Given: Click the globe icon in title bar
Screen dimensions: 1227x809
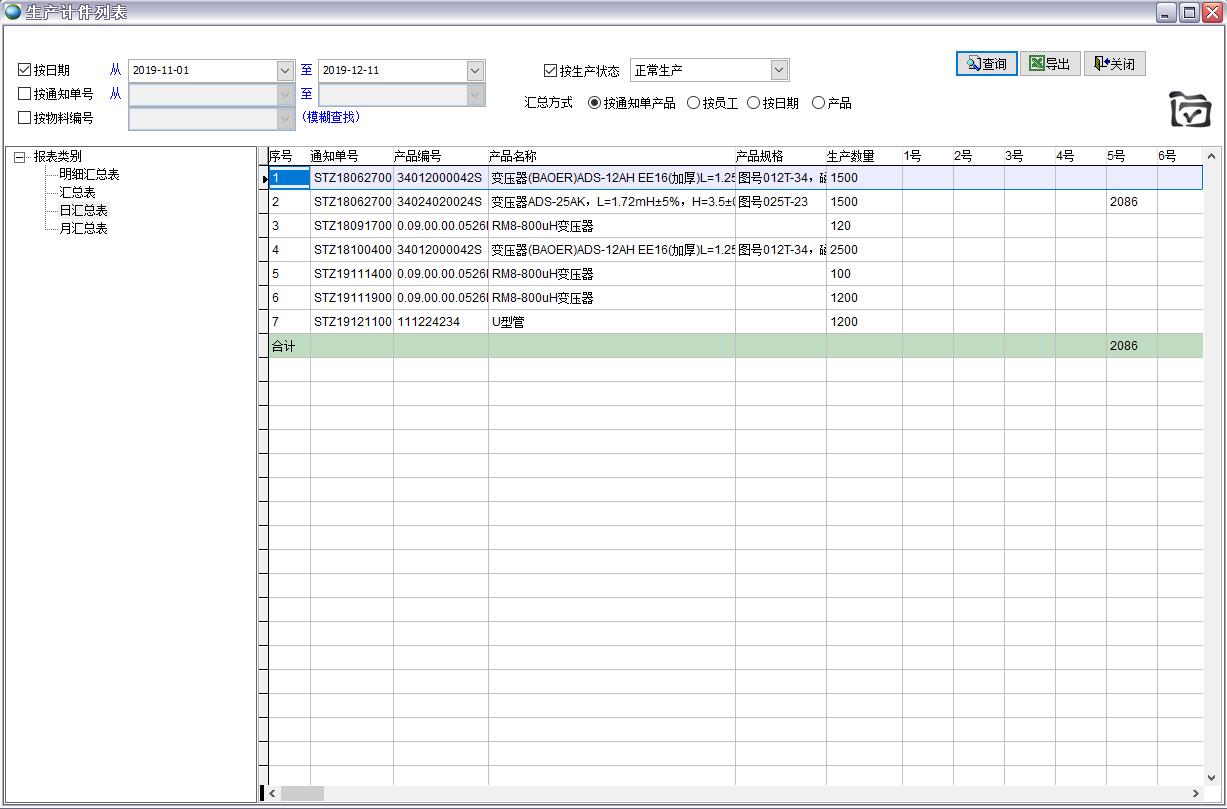Looking at the screenshot, I should click(x=13, y=13).
